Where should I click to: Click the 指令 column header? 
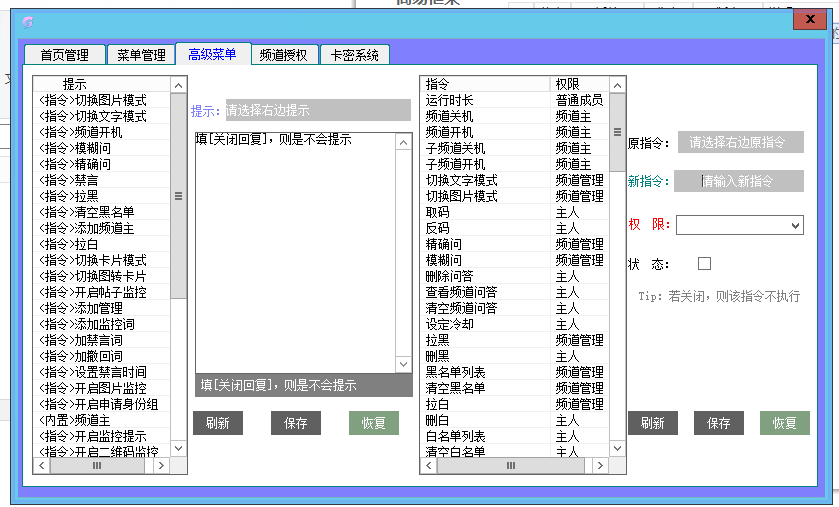(485, 84)
